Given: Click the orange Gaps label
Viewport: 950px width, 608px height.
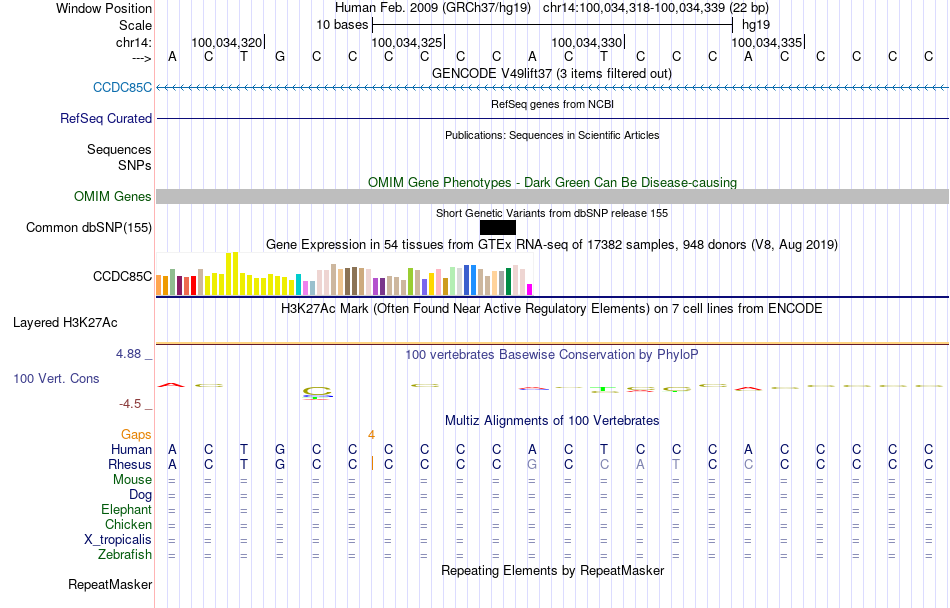Looking at the screenshot, I should [x=136, y=434].
